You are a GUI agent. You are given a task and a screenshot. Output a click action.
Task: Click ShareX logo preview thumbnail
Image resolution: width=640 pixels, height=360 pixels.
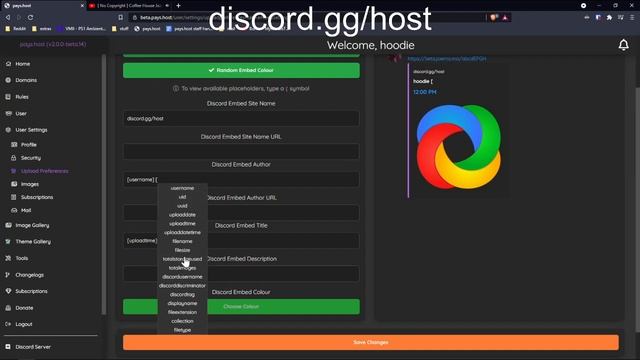[x=458, y=147]
